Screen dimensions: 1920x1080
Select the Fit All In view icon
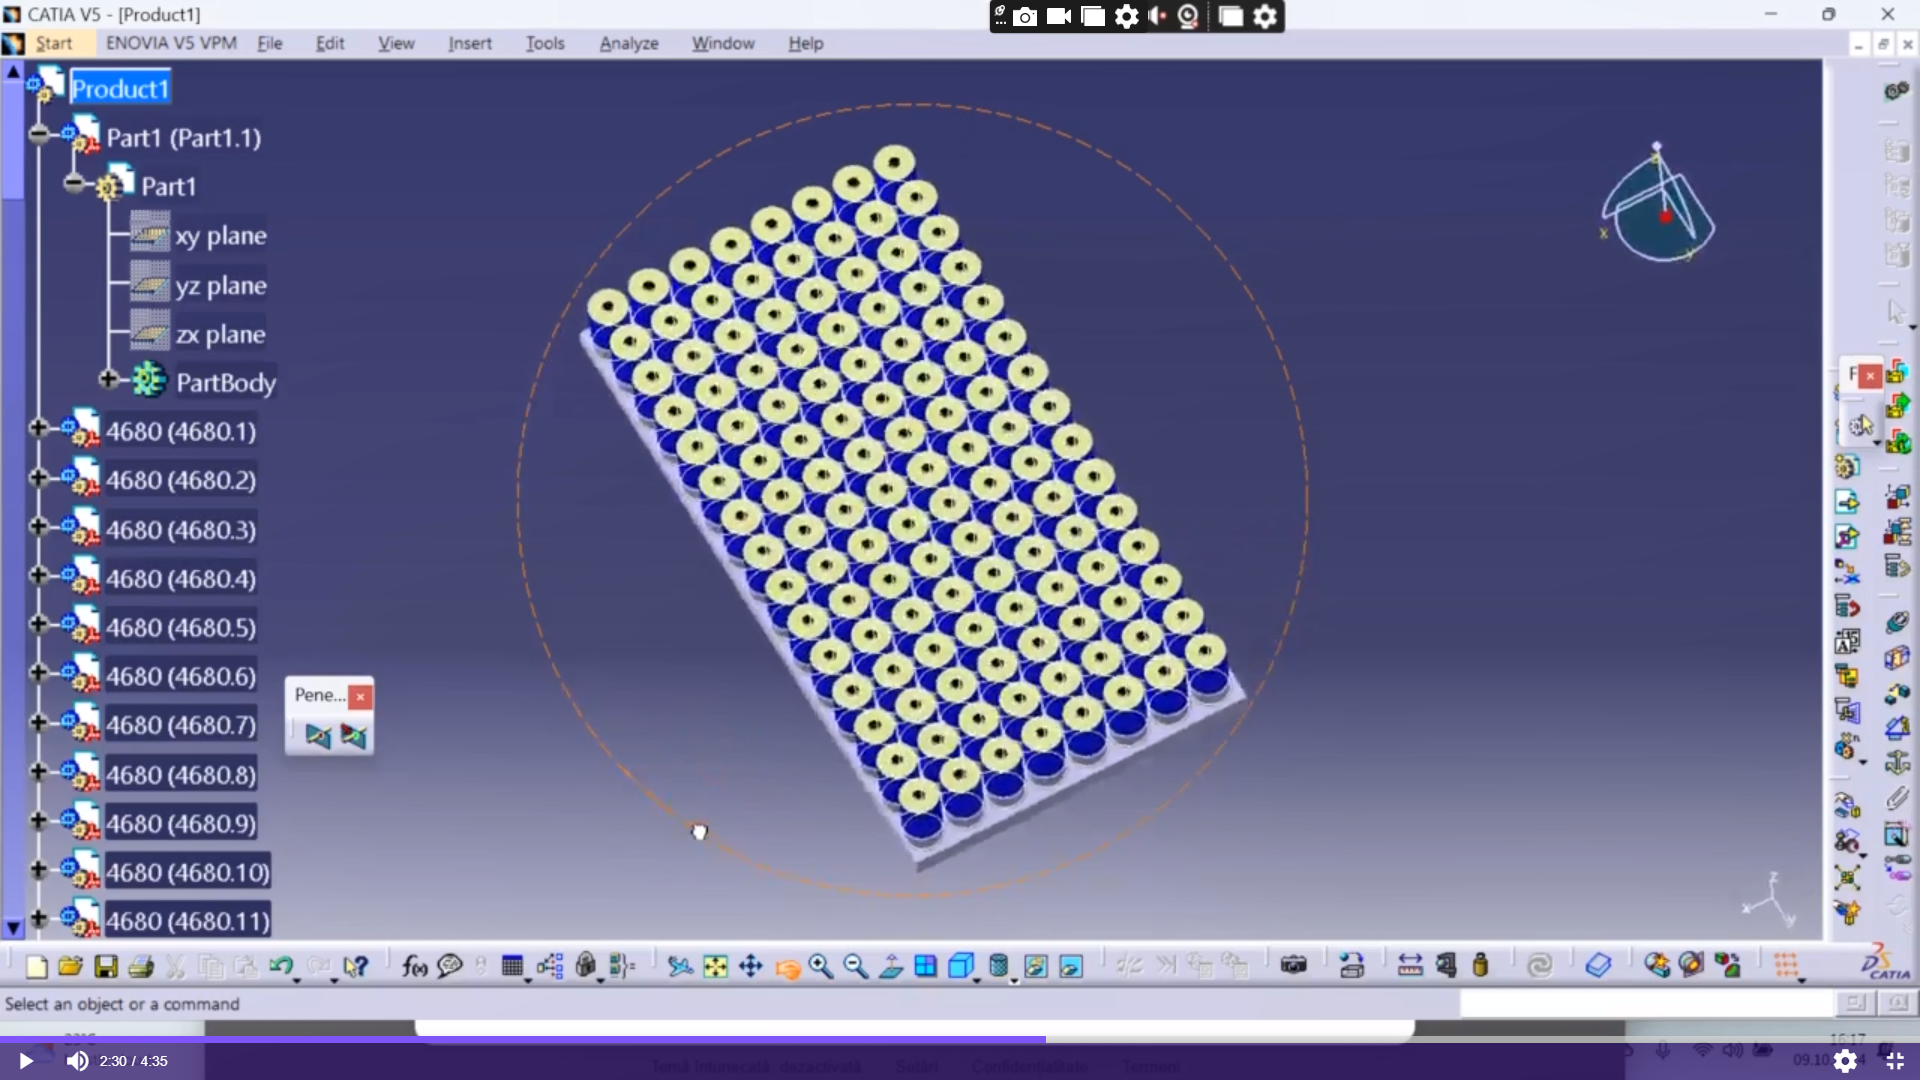tap(715, 966)
